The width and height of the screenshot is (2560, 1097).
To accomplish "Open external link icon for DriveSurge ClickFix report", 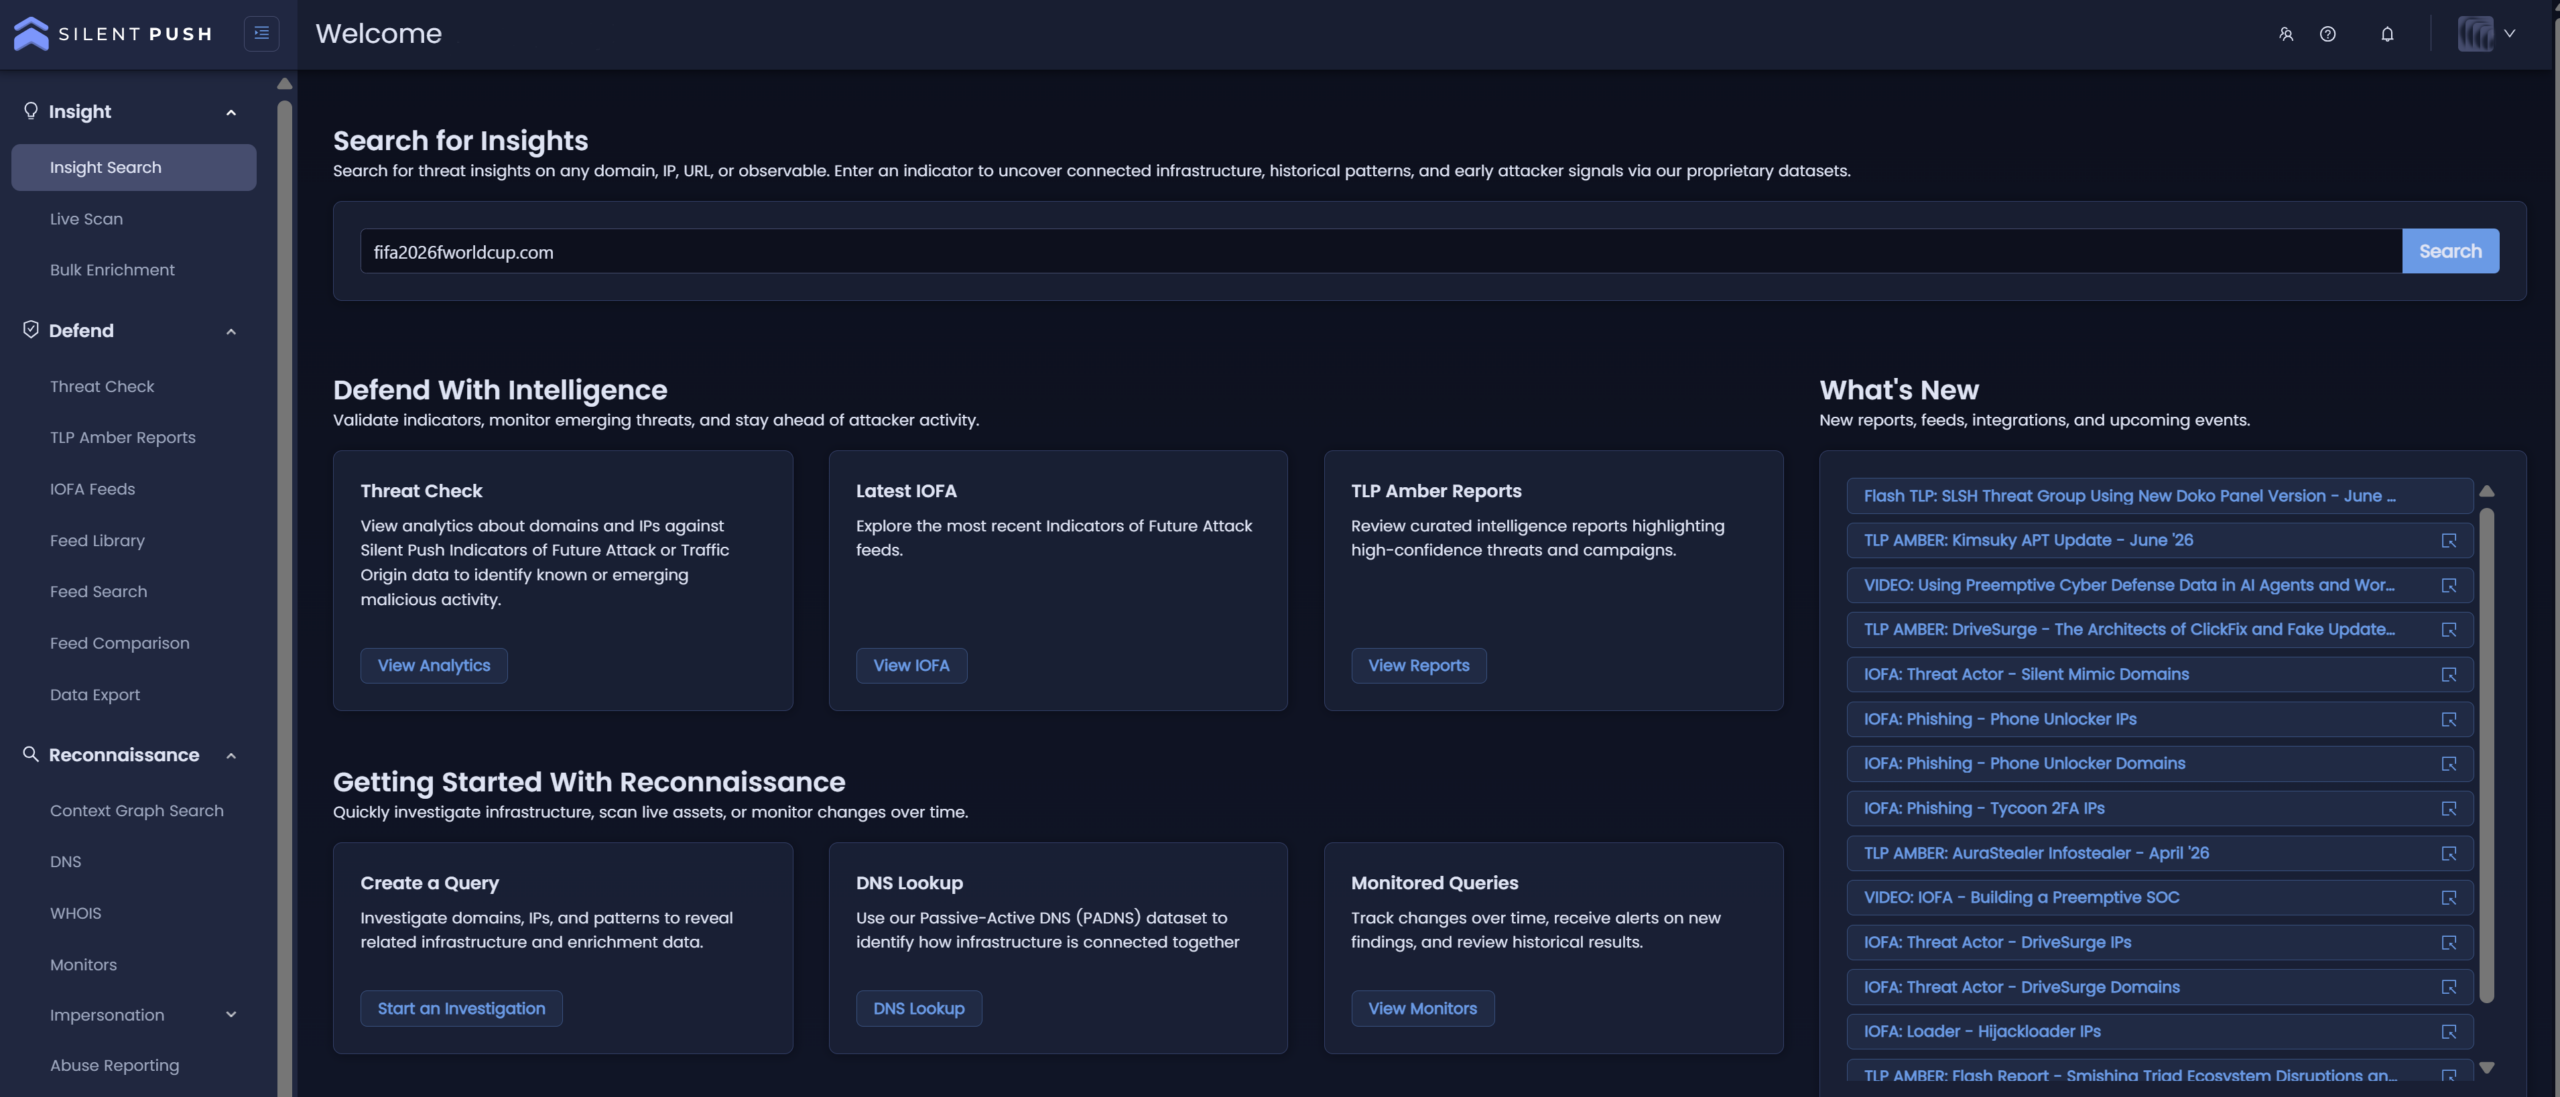I will pos(2449,629).
